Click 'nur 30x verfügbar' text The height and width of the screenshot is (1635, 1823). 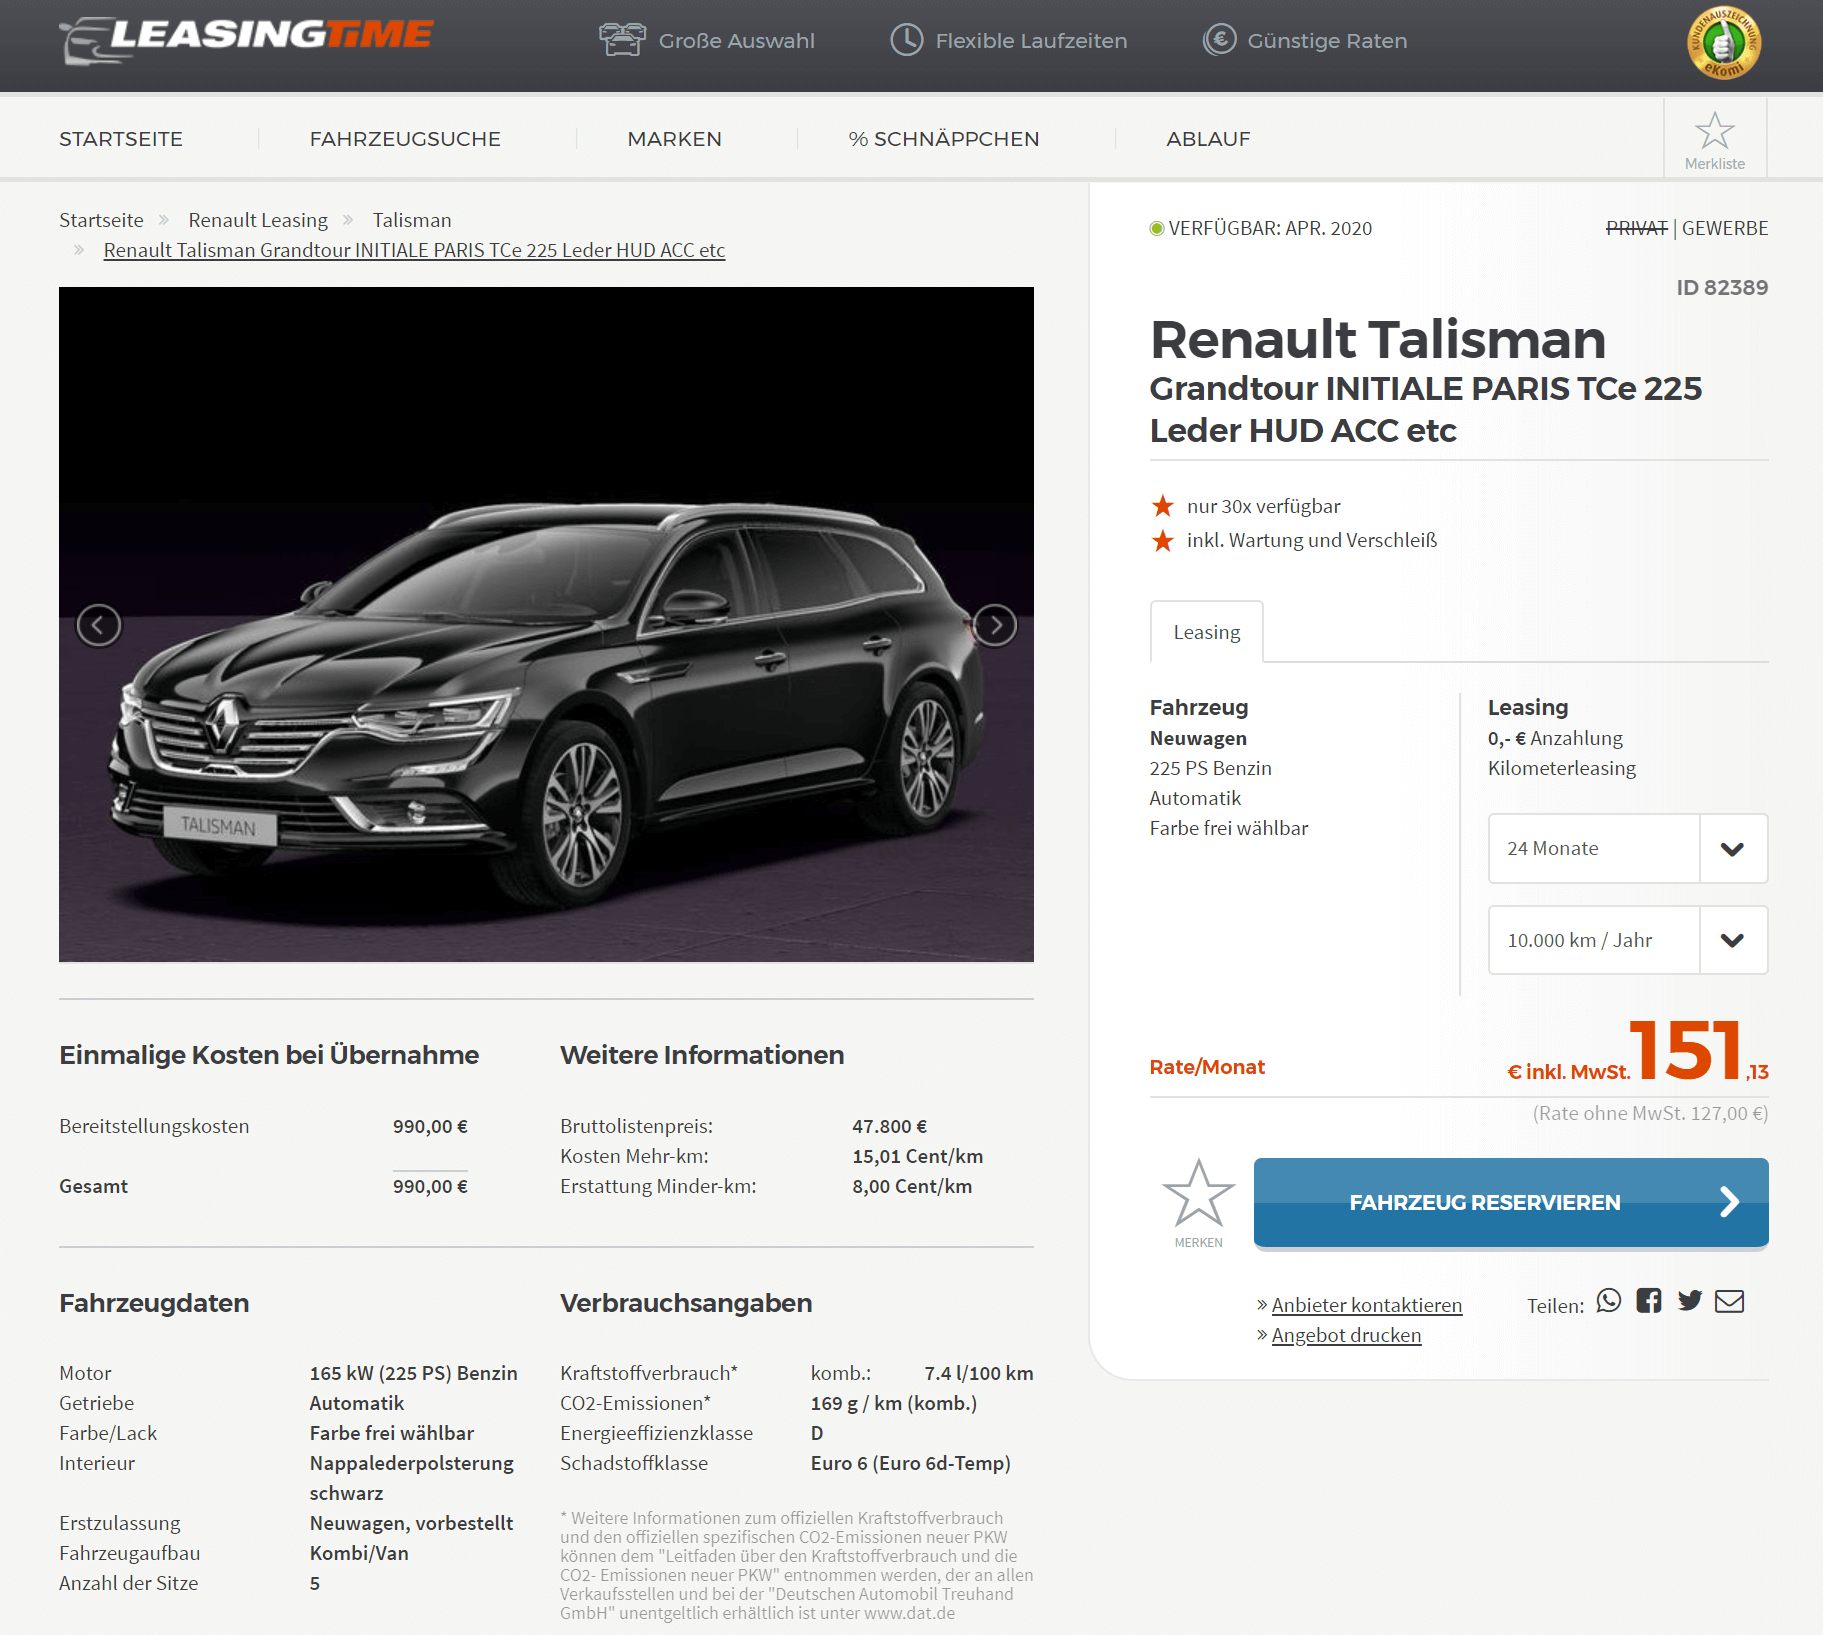[1264, 506]
